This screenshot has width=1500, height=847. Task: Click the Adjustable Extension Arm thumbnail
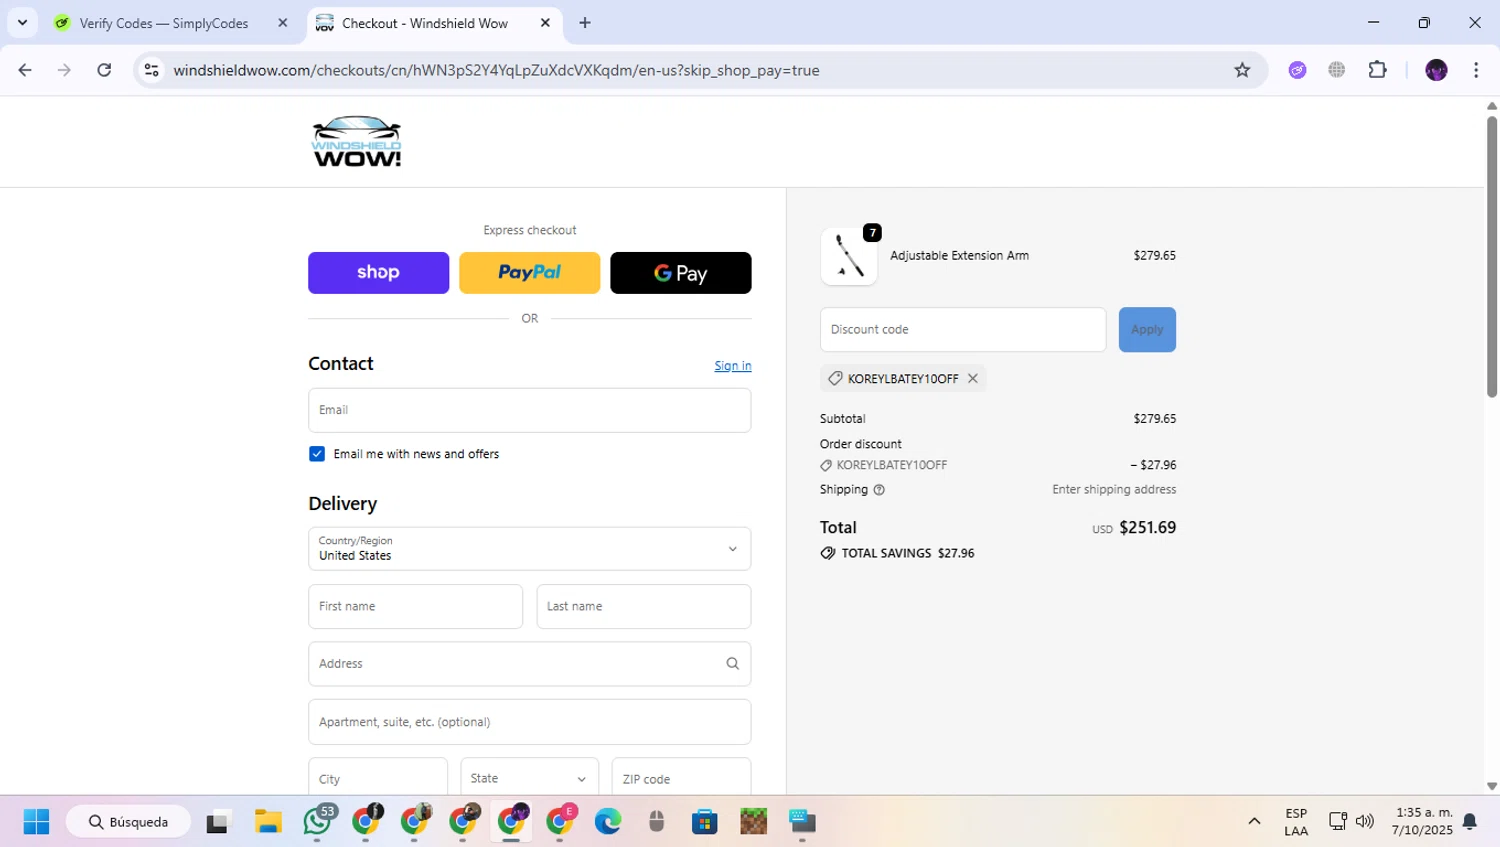[x=849, y=256]
